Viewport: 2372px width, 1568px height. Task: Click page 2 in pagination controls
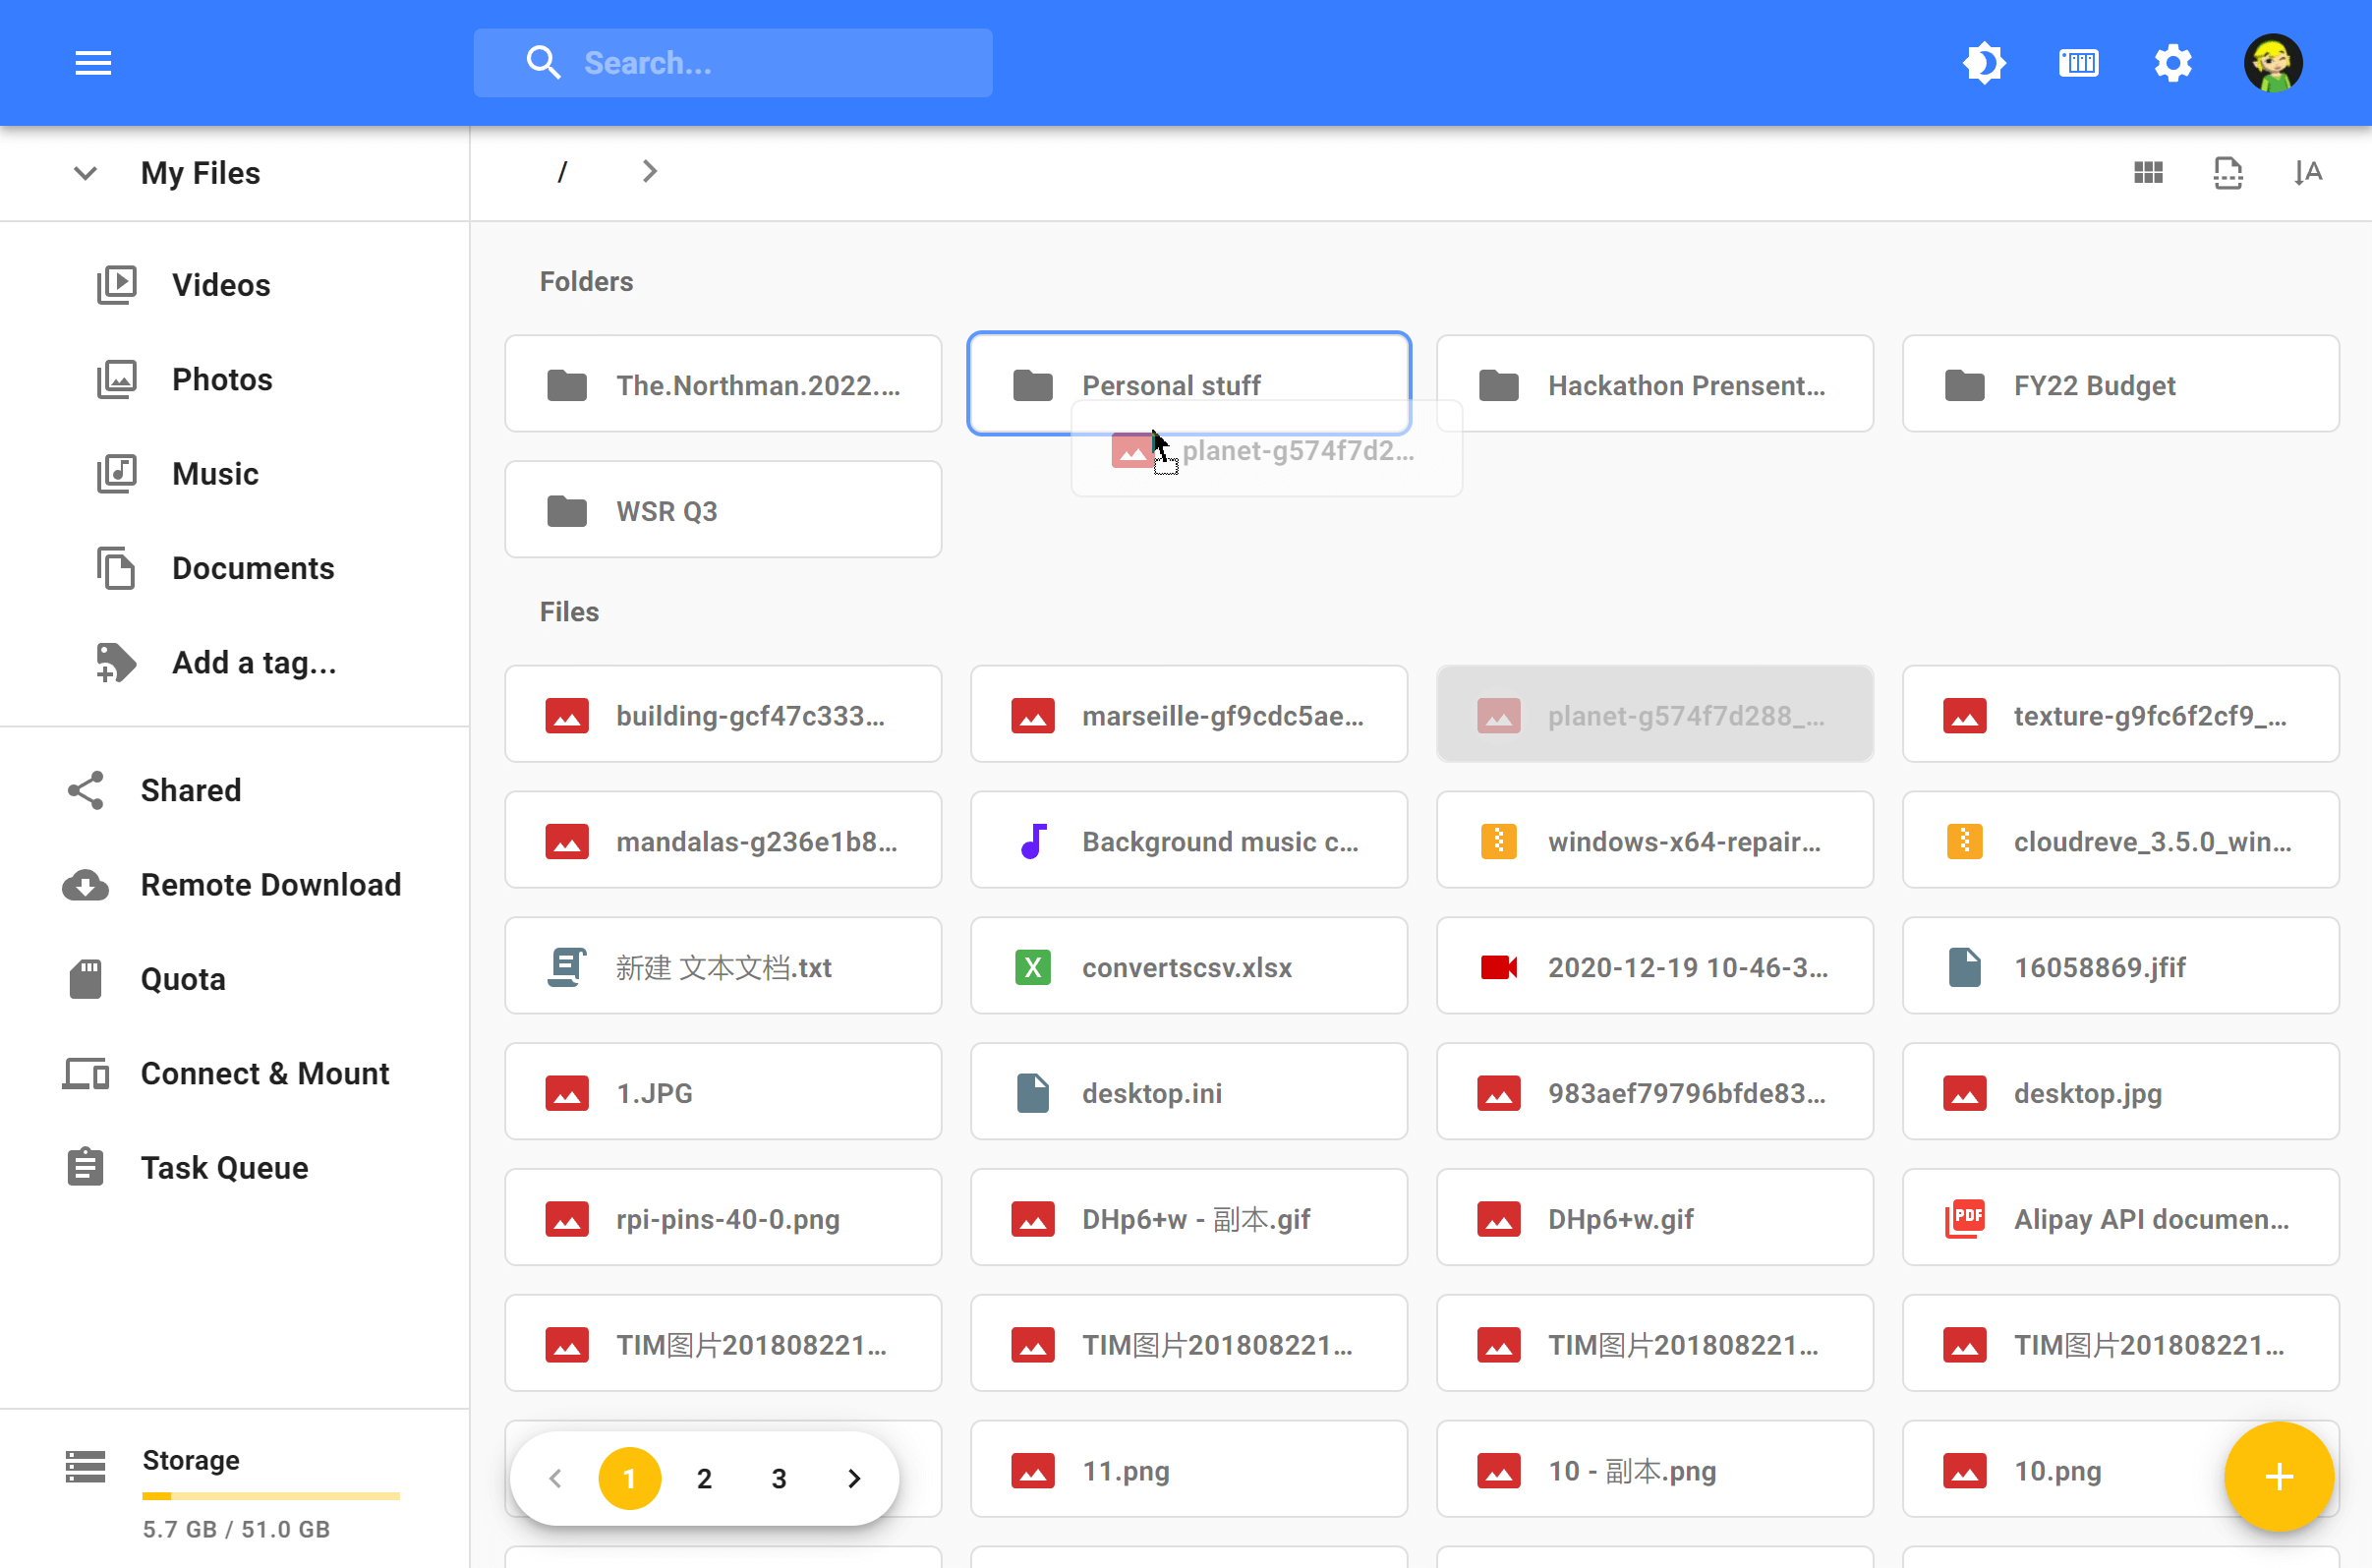(x=703, y=1479)
